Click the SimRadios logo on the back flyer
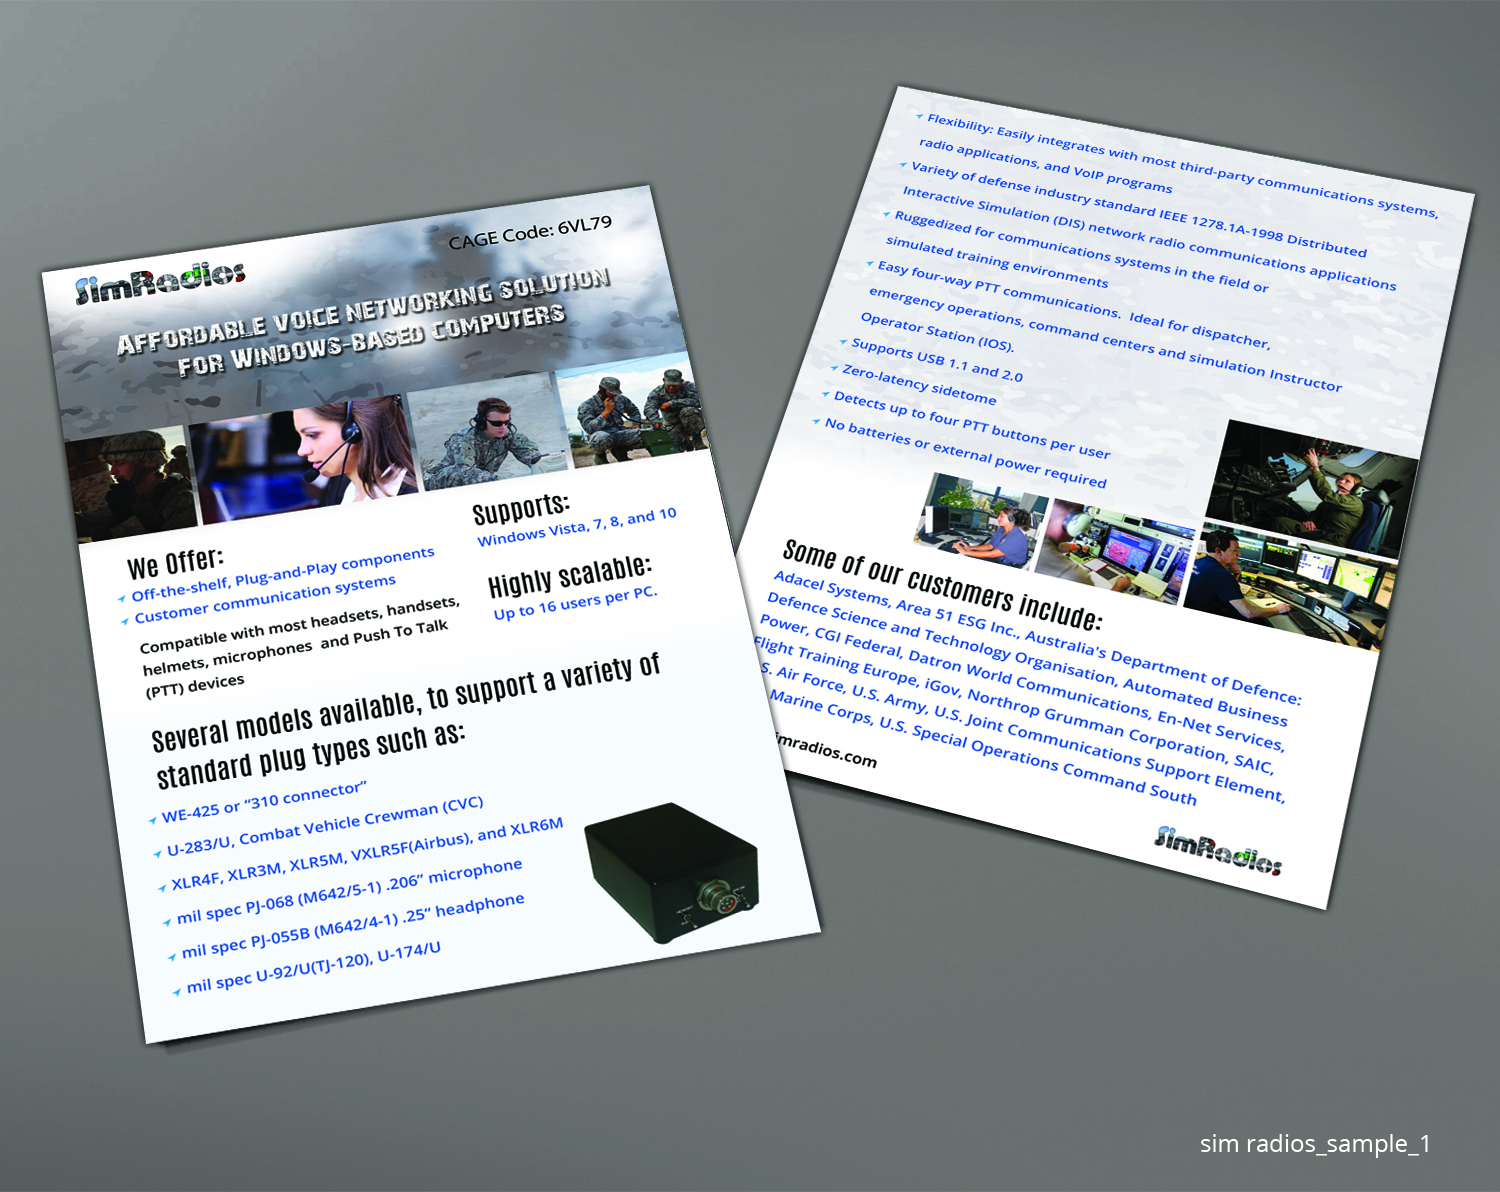The width and height of the screenshot is (1500, 1192). [x=1217, y=850]
